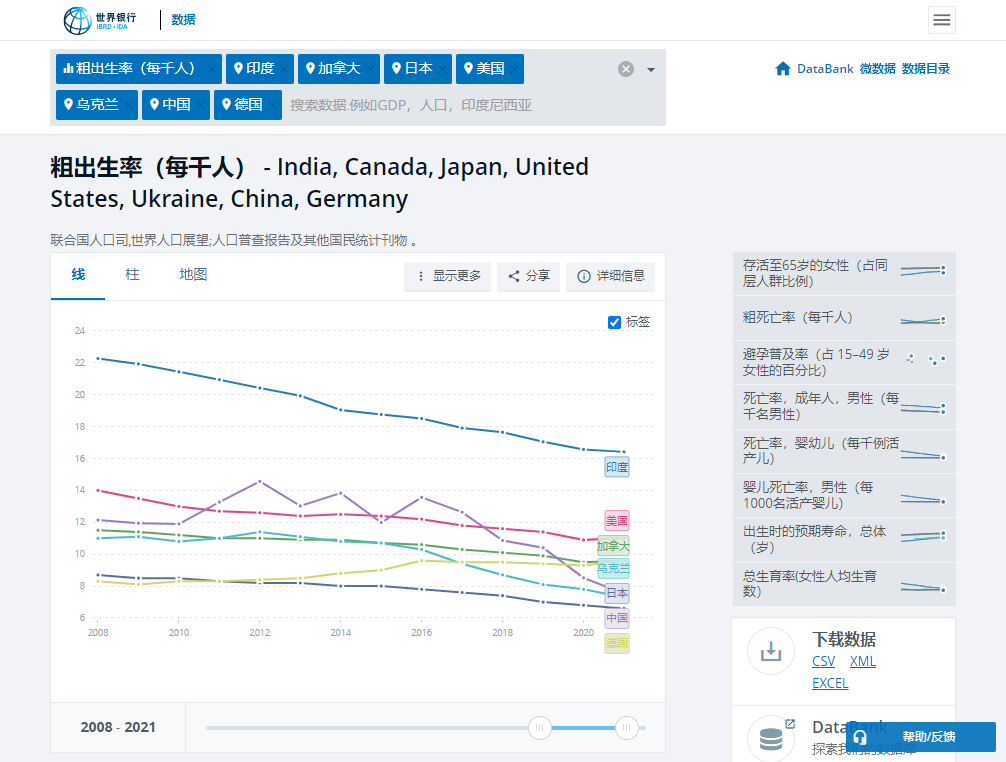Open the 详细信息 details button

tap(611, 276)
